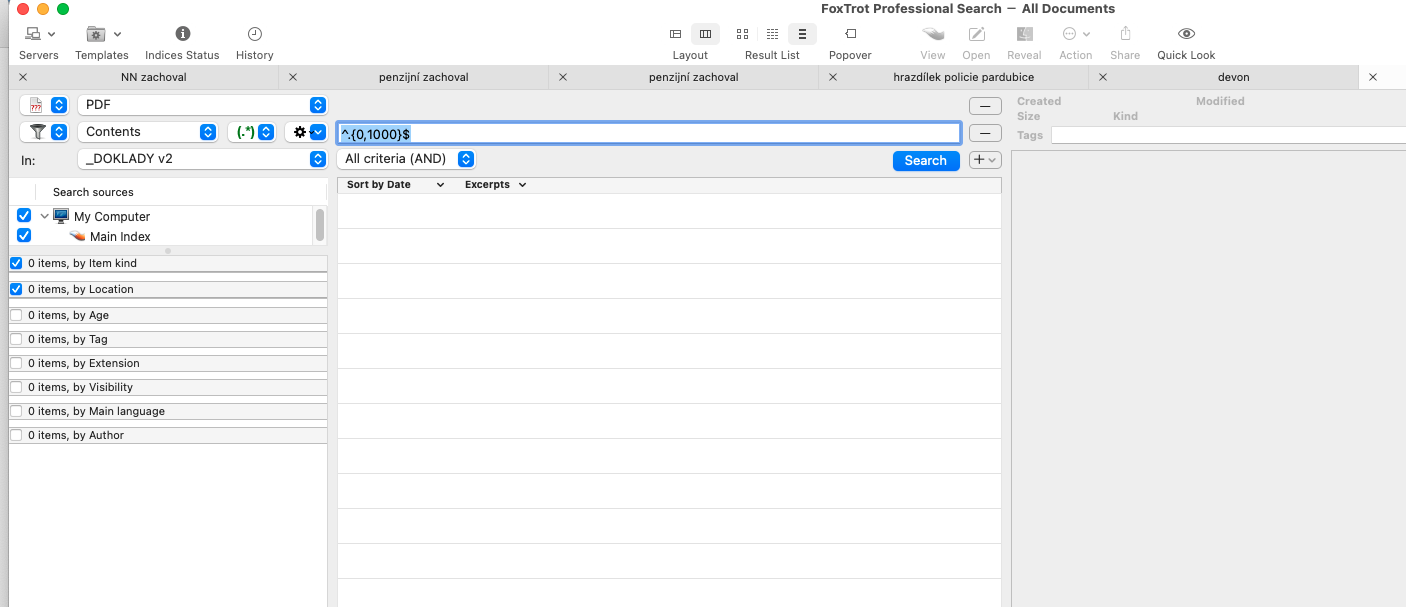This screenshot has width=1406, height=607.
Task: Click the regex (.*) match mode icon
Action: click(x=245, y=132)
